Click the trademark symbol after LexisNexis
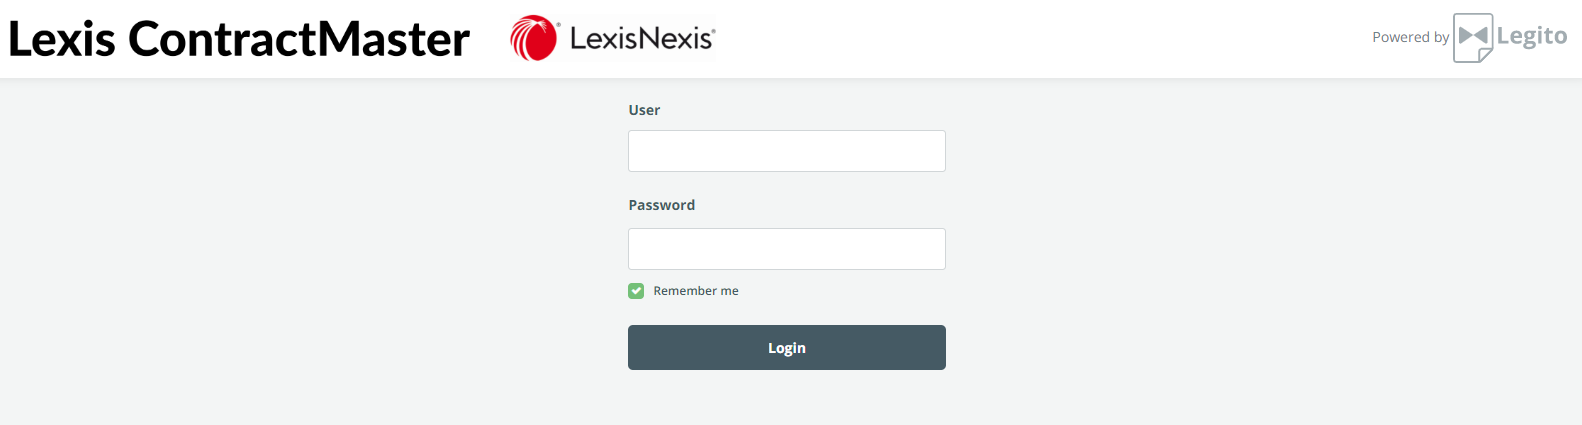Viewport: 1582px width, 425px height. (713, 30)
